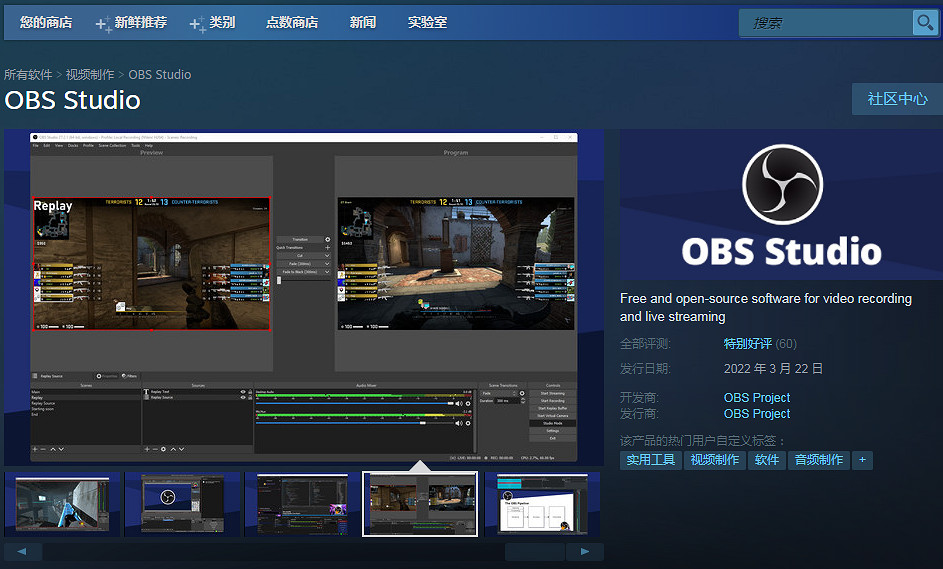Click the 搜索 search input field
Screen dimensions: 943x569
[x=825, y=23]
